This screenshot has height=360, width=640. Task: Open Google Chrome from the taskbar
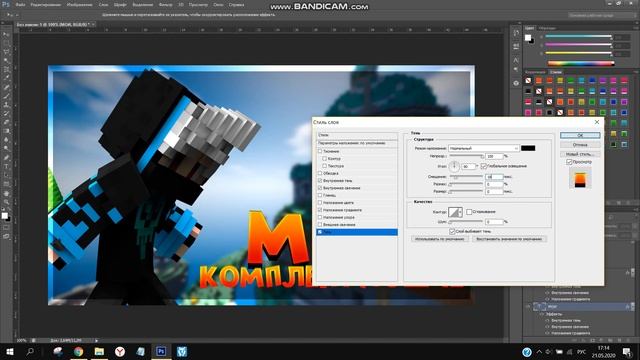(78, 351)
